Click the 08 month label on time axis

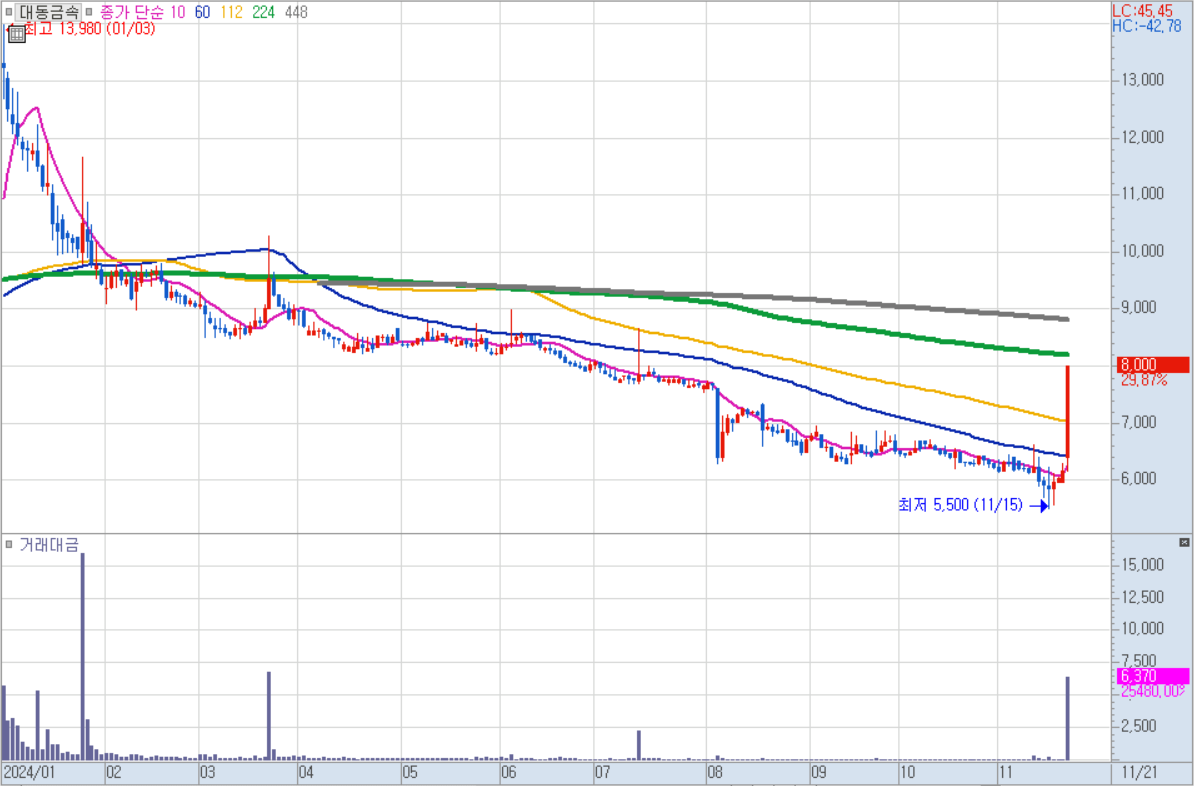tap(714, 772)
